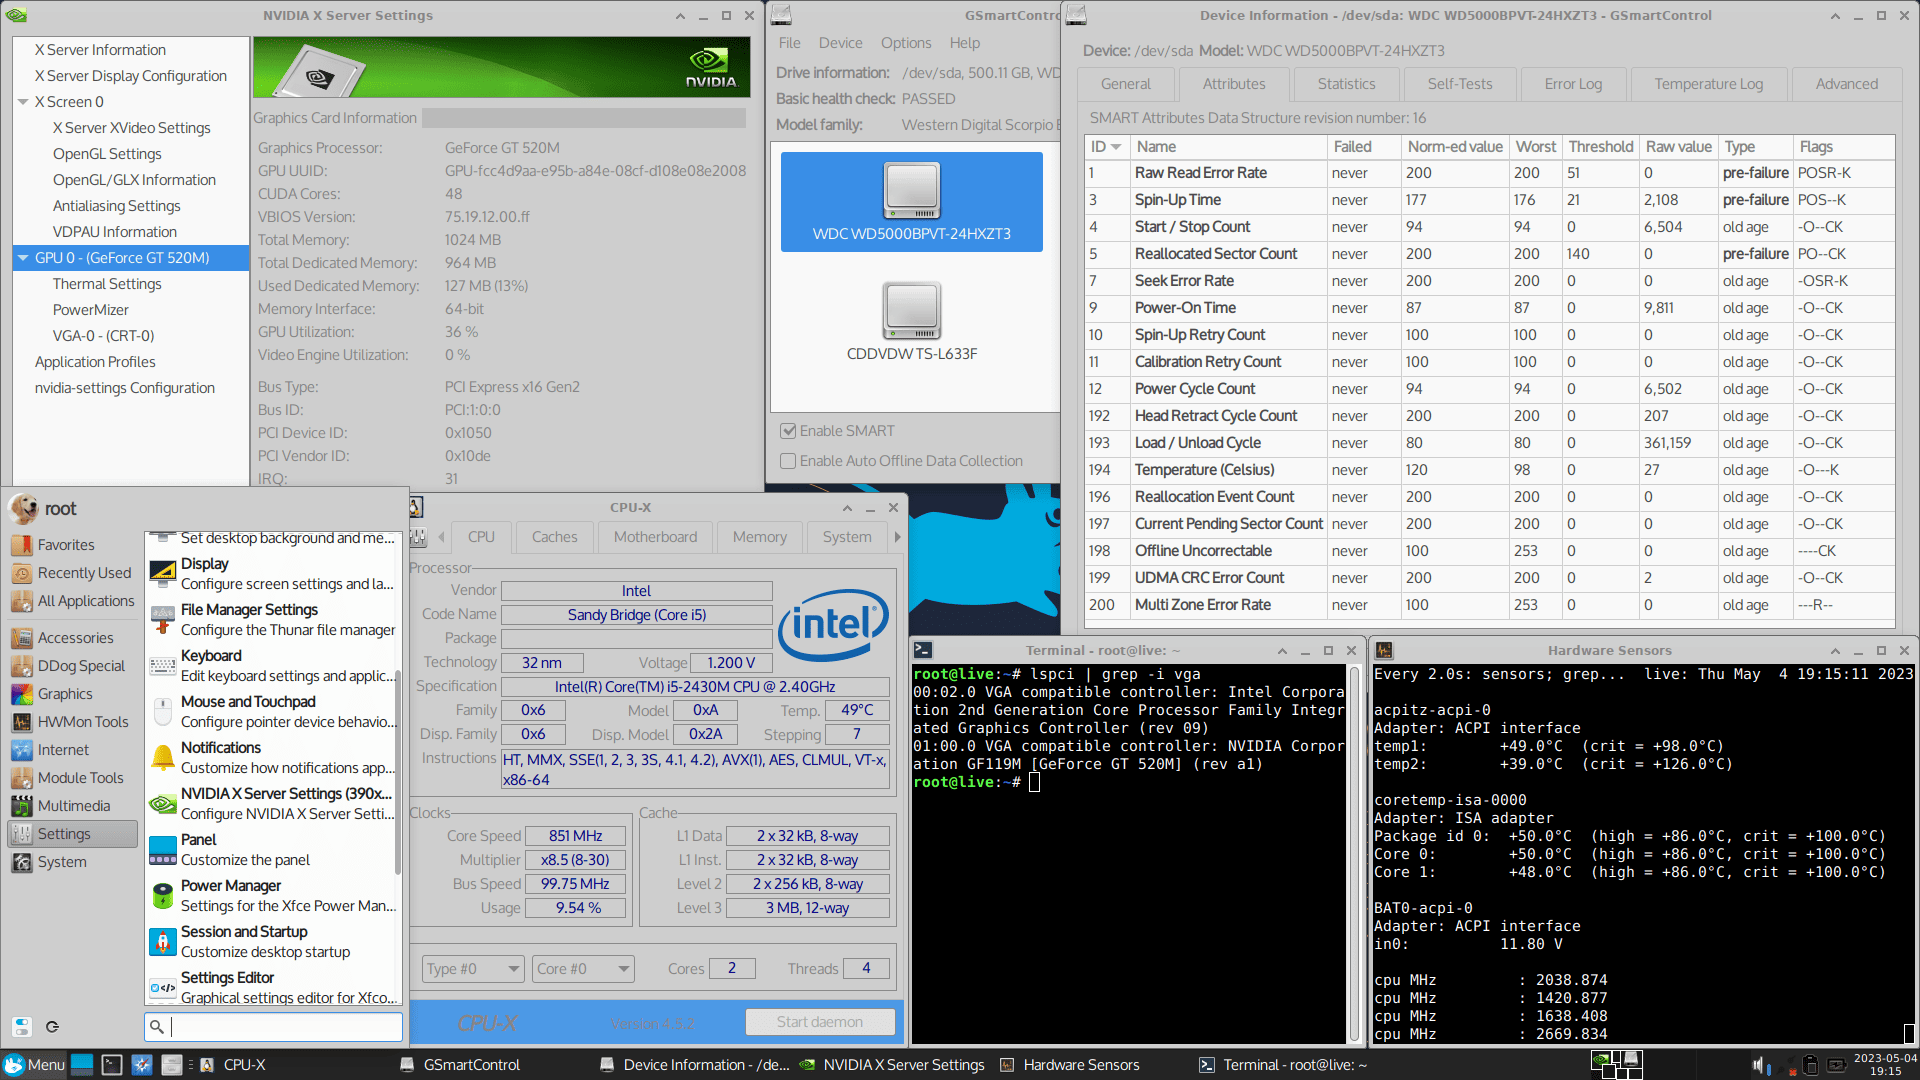Open the Multimedia category in menu
The width and height of the screenshot is (1920, 1080).
point(72,806)
